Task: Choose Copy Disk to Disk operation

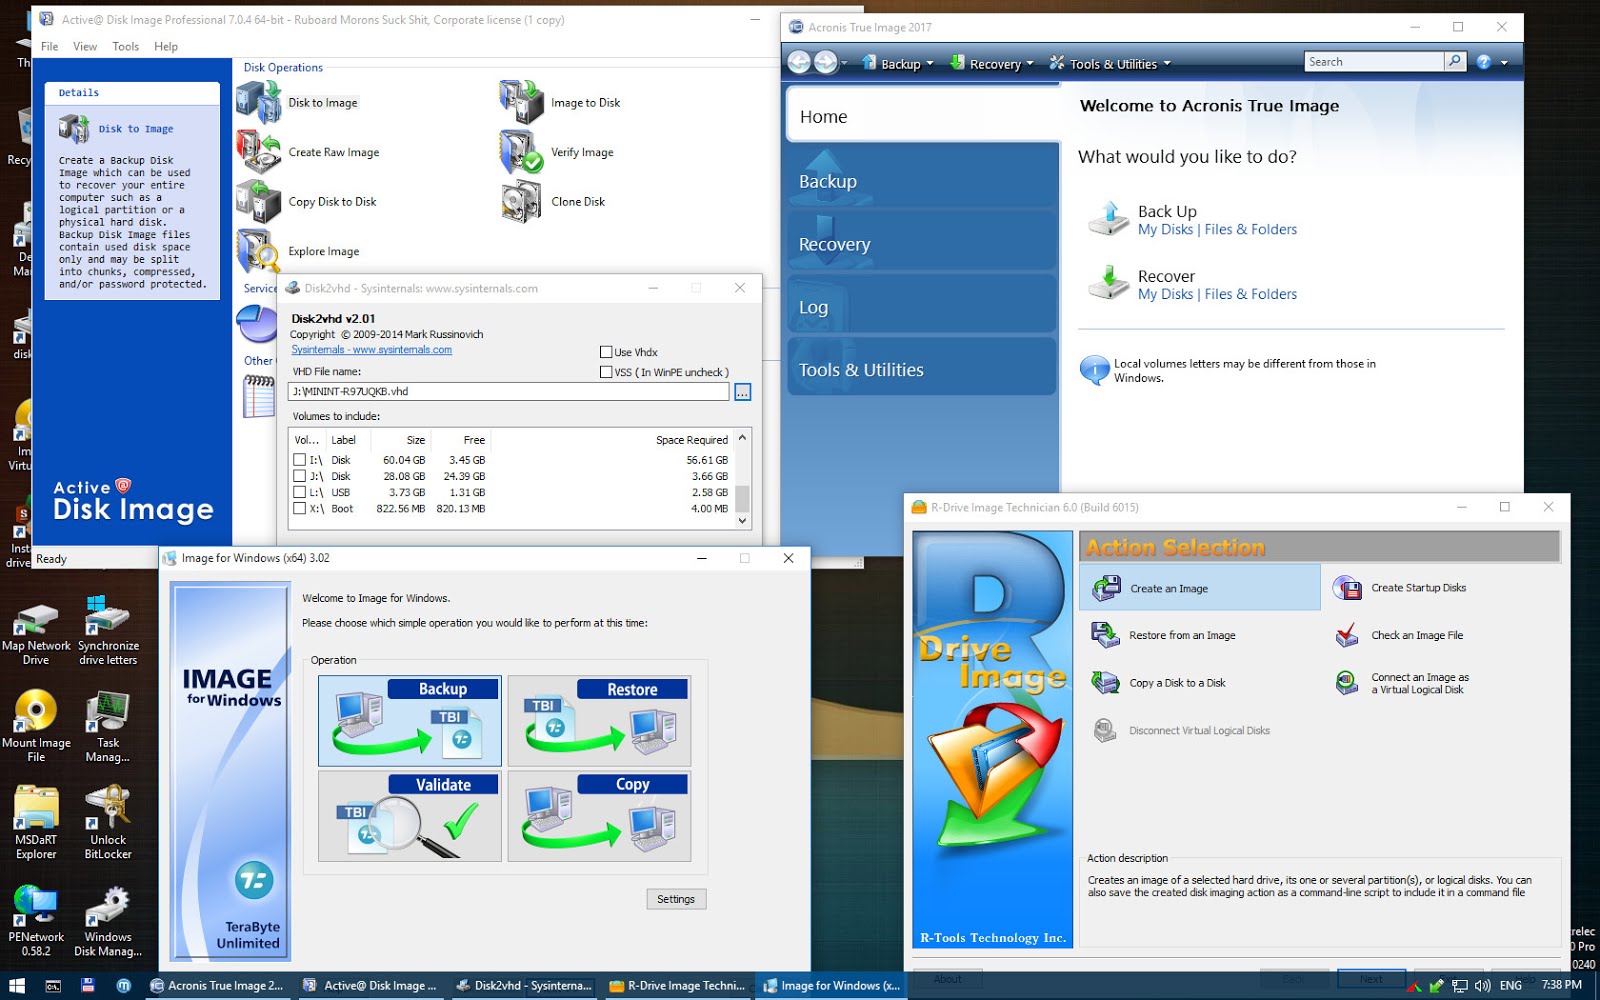Action: pos(306,201)
